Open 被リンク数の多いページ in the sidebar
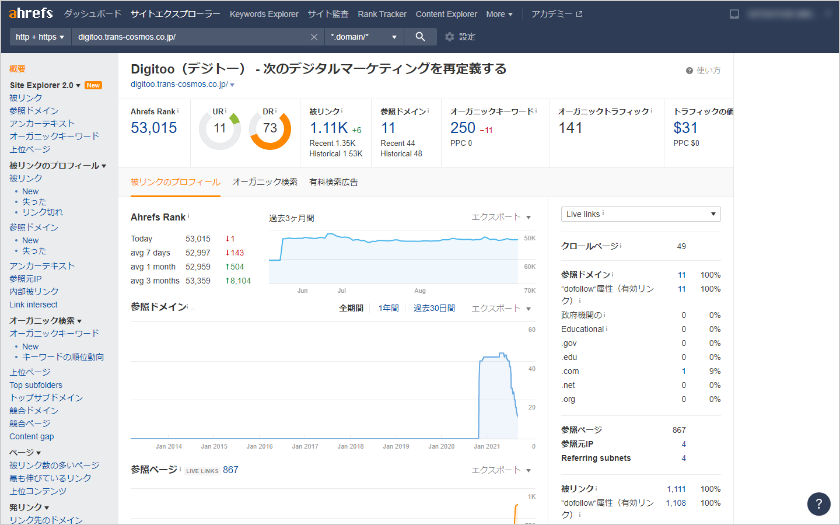This screenshot has width=840, height=525. (x=54, y=465)
